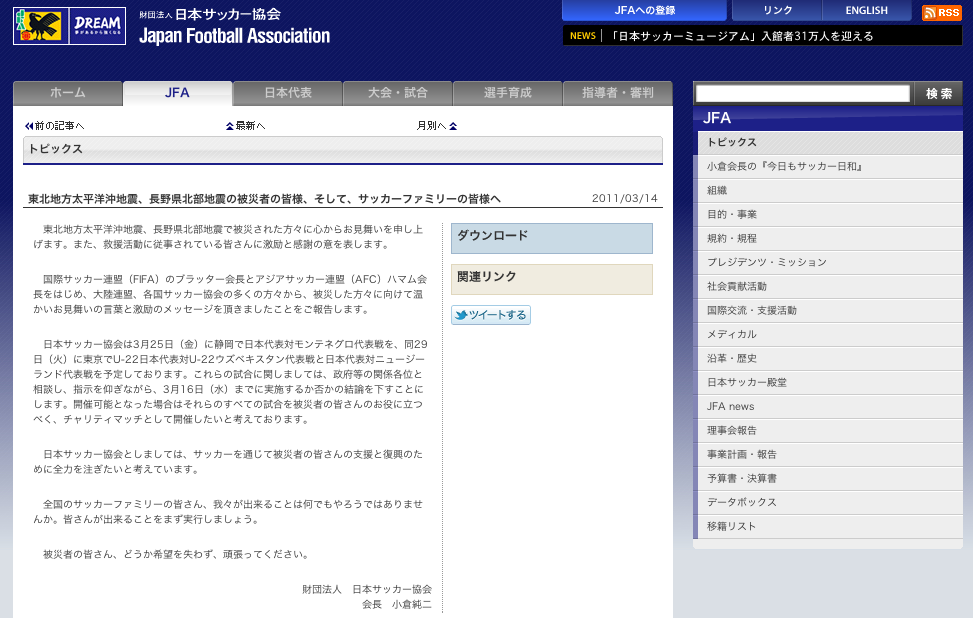
Task: Click in the search text field
Action: point(802,93)
